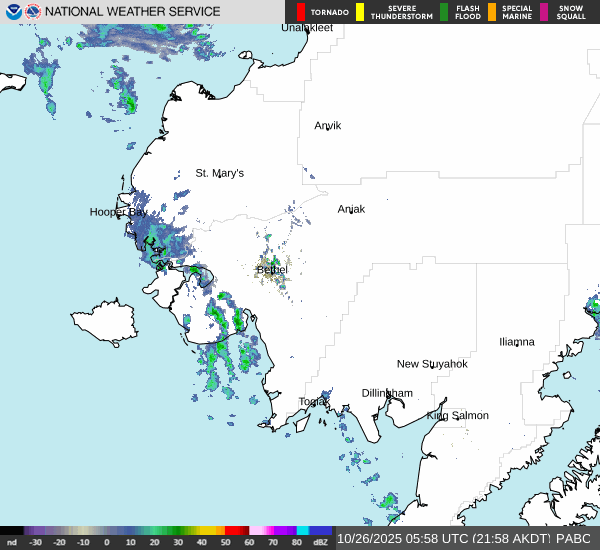The image size is (600, 550).
Task: Click the Hooper Bay city label
Action: (x=118, y=212)
